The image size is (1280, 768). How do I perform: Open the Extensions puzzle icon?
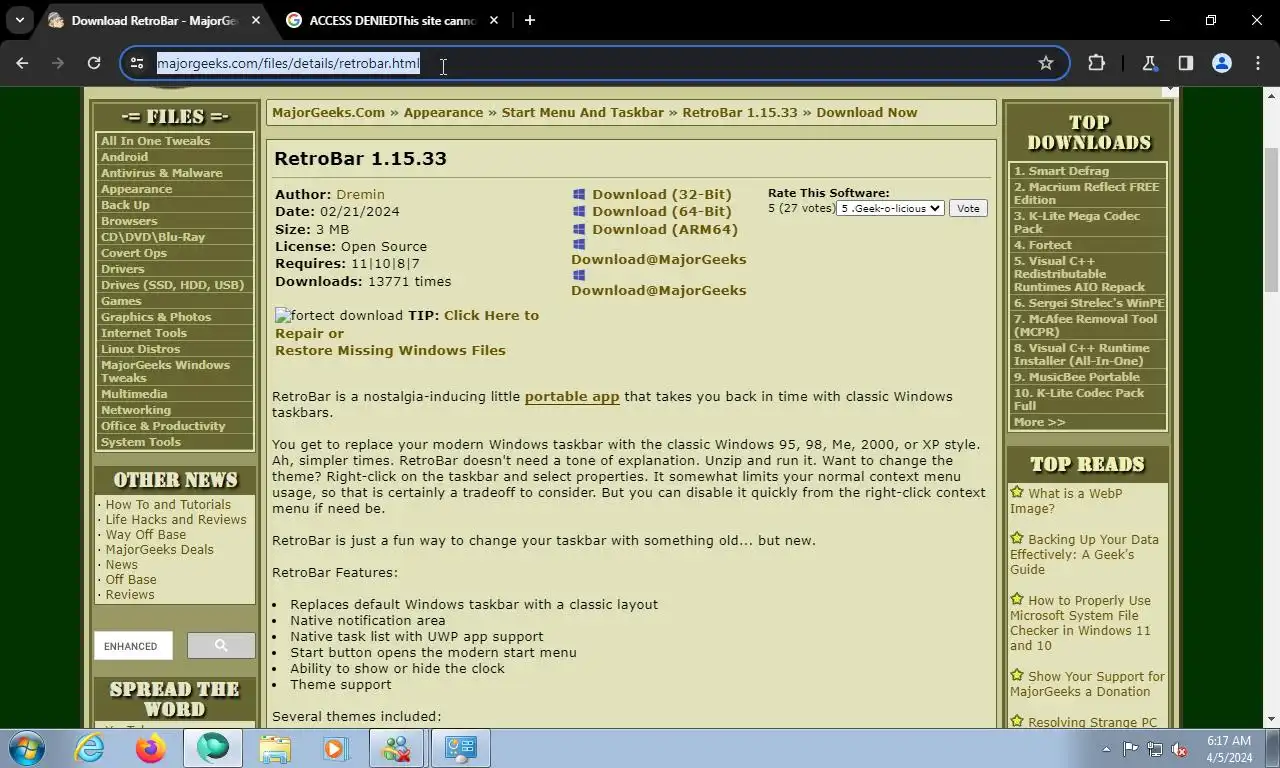1097,63
